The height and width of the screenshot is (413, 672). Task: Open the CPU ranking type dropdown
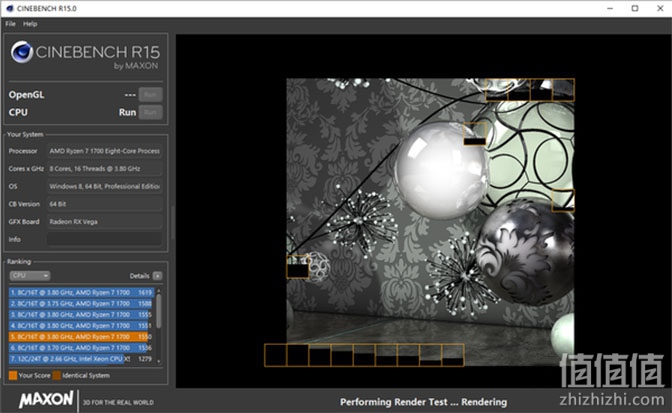coord(30,275)
